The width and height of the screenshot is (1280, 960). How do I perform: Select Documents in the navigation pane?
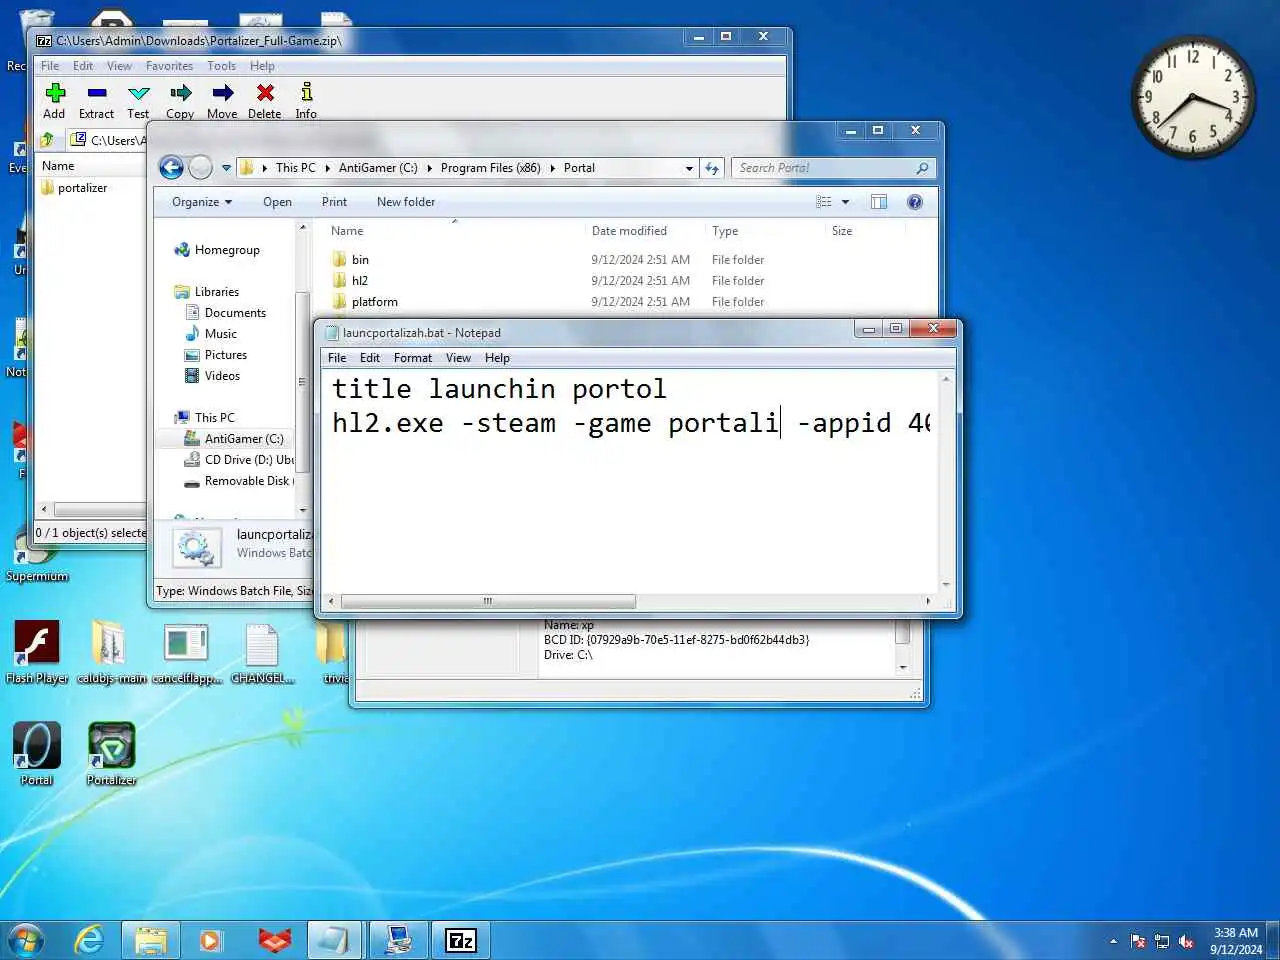(x=225, y=313)
